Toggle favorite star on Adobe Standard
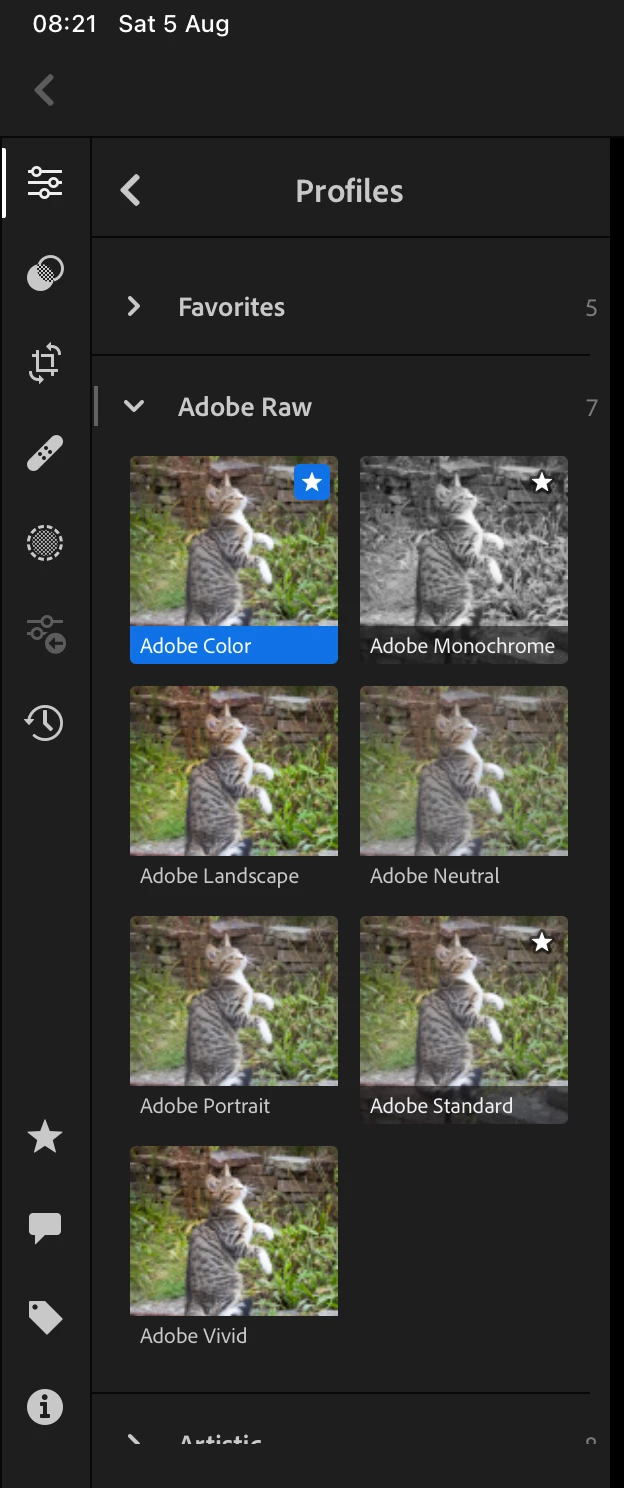The height and width of the screenshot is (1488, 624). (x=542, y=942)
